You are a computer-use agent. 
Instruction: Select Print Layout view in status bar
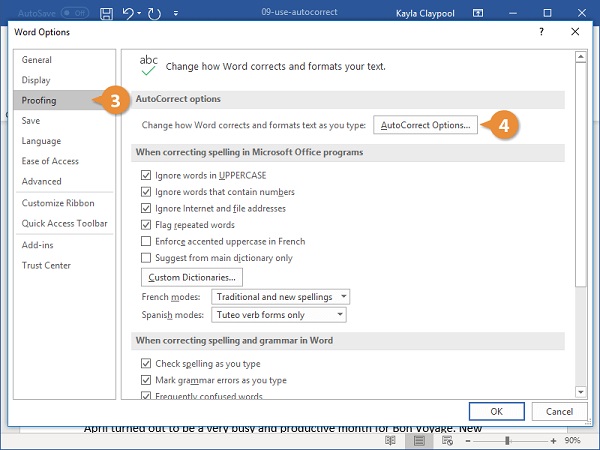419,440
